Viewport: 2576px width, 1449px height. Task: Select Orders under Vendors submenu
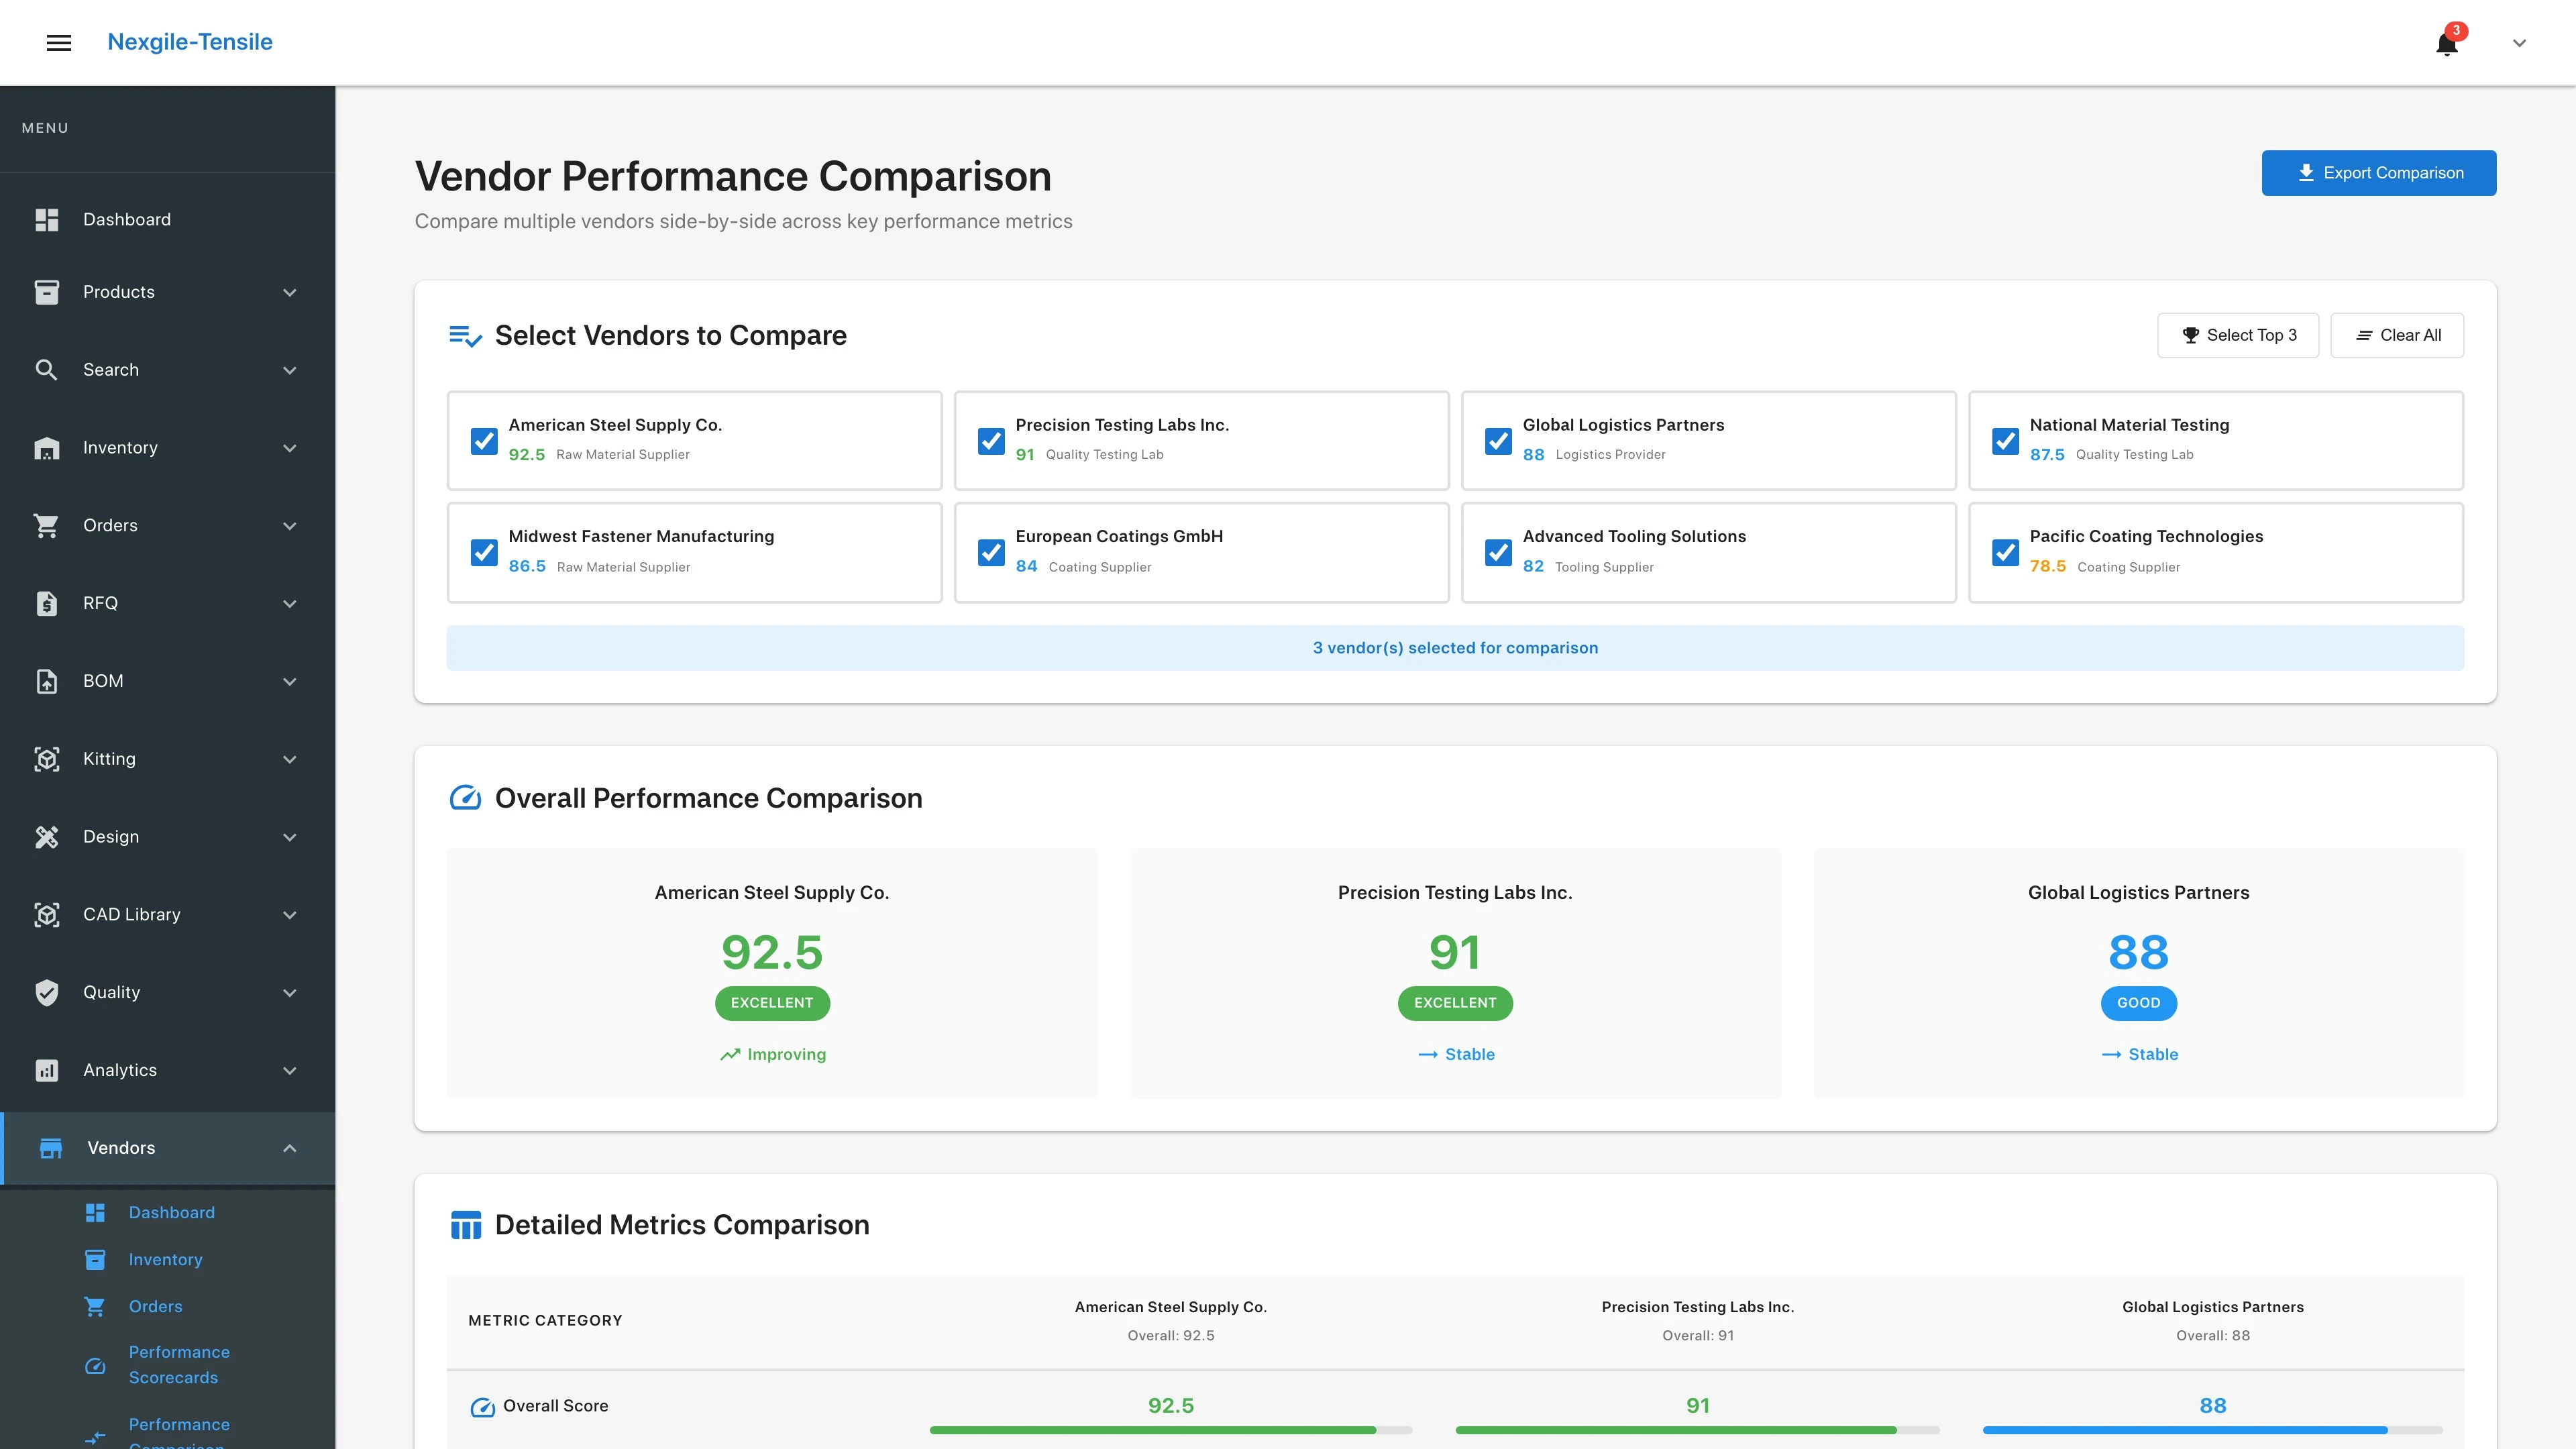pos(155,1306)
